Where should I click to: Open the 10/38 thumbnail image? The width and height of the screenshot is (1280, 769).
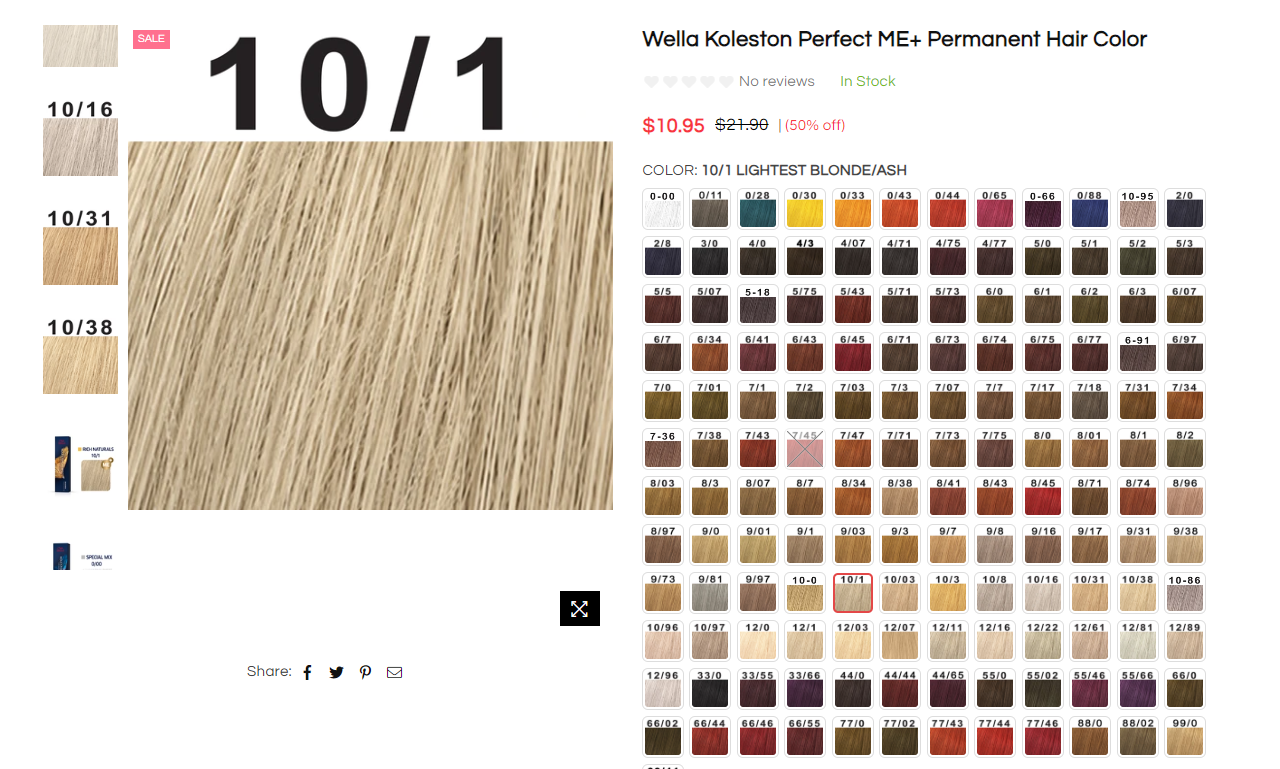tap(80, 356)
